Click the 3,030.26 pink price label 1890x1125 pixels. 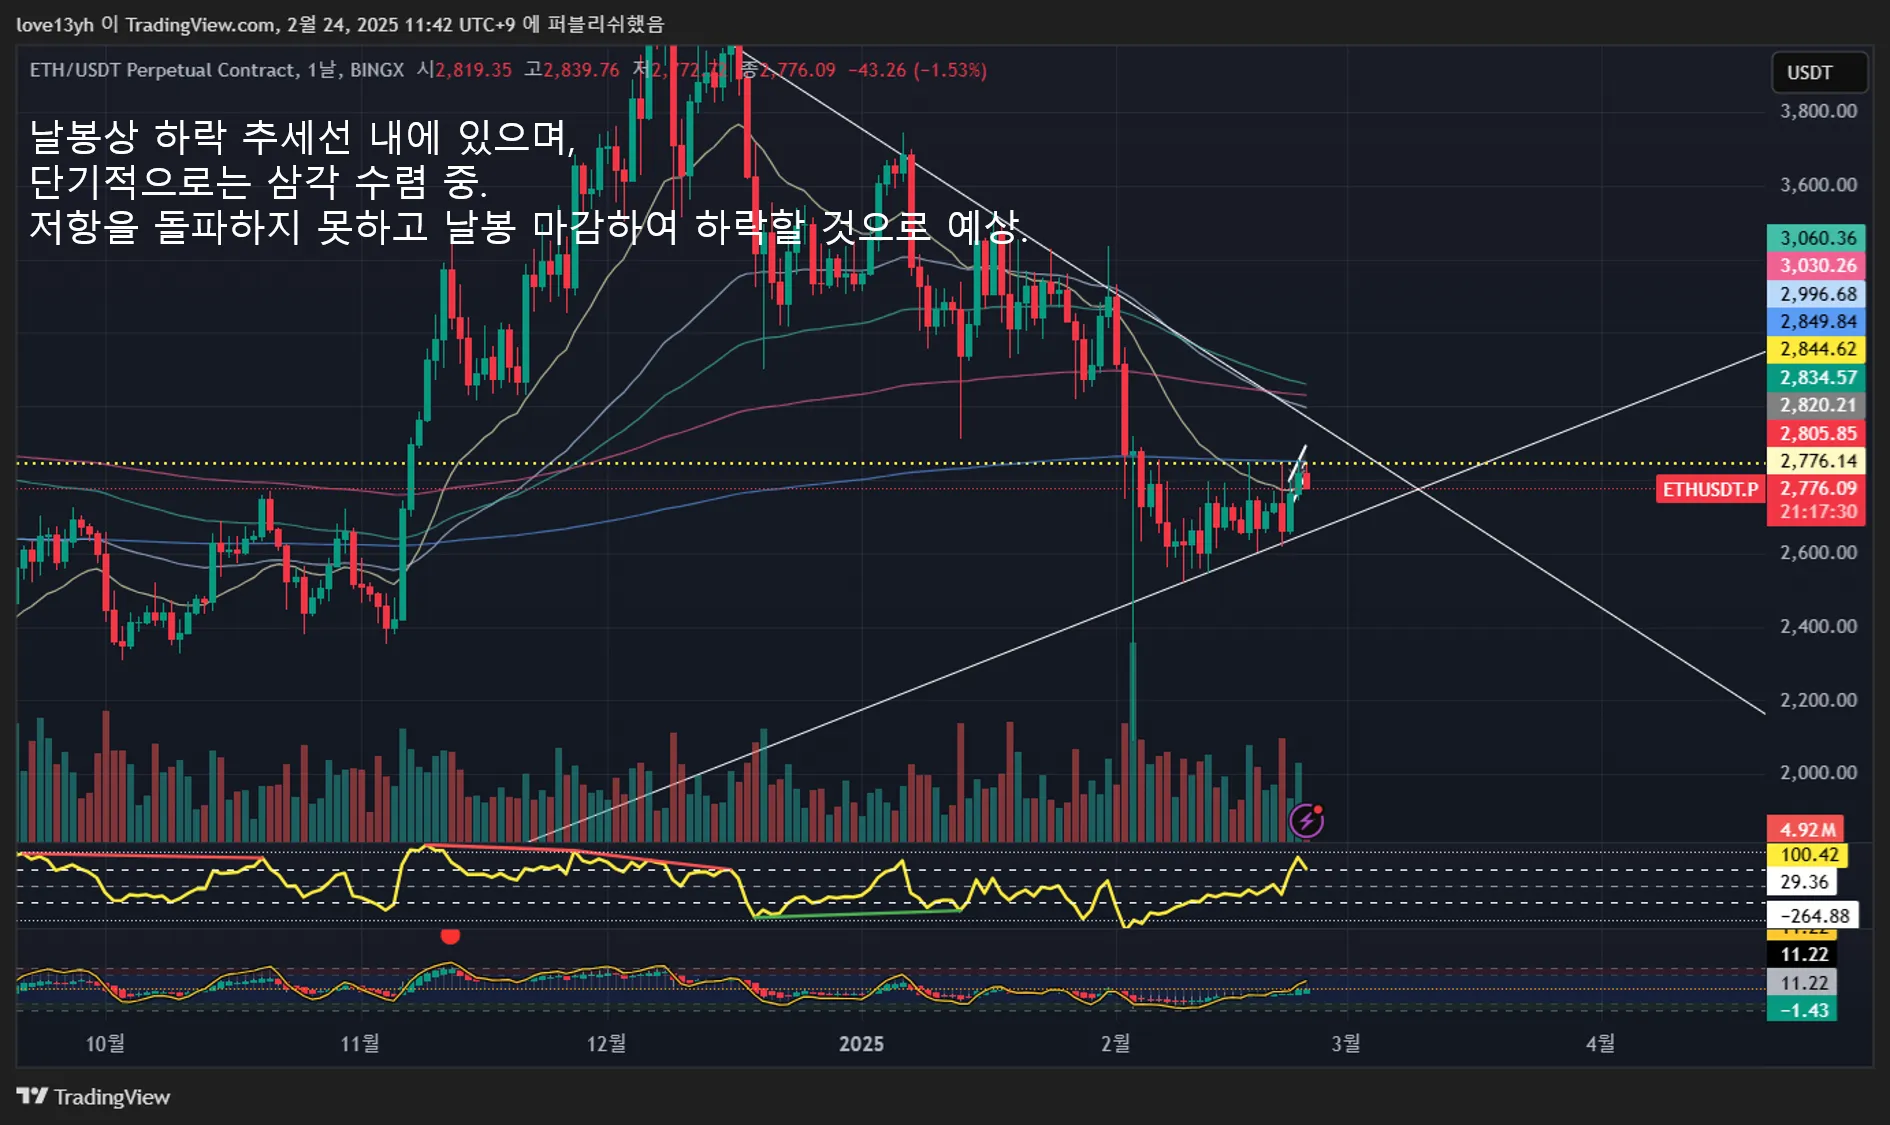(1816, 266)
